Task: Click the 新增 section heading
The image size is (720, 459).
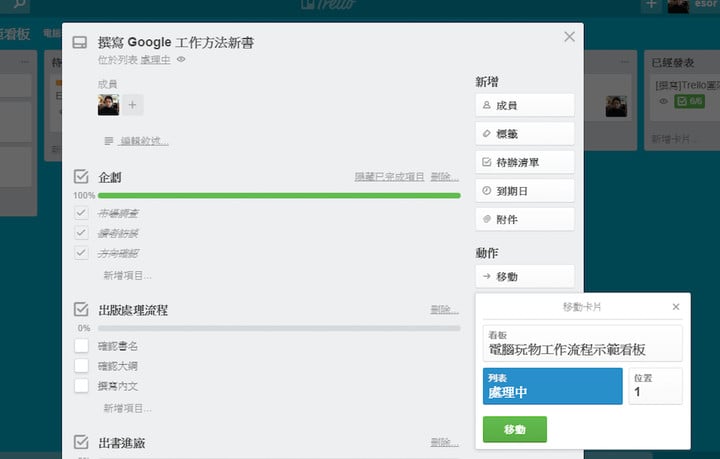Action: (x=487, y=82)
